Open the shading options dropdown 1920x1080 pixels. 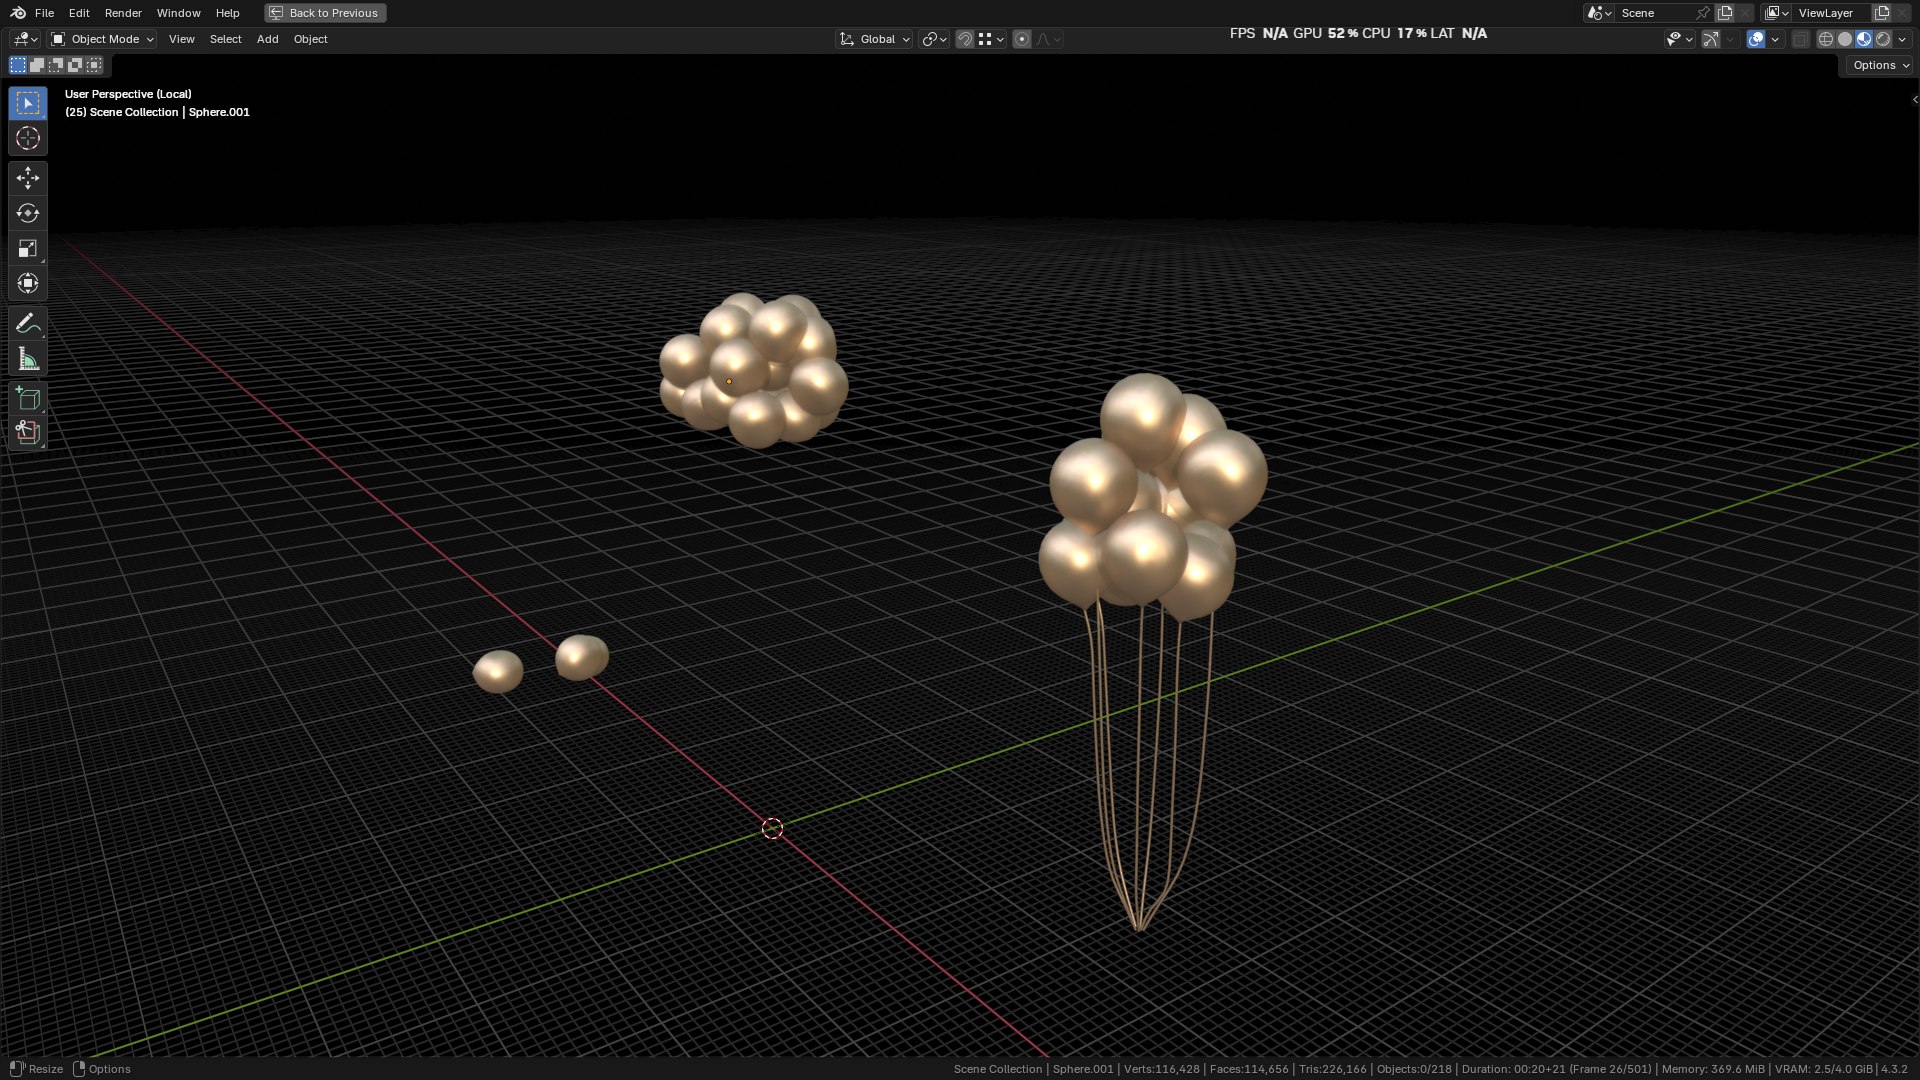click(1902, 39)
